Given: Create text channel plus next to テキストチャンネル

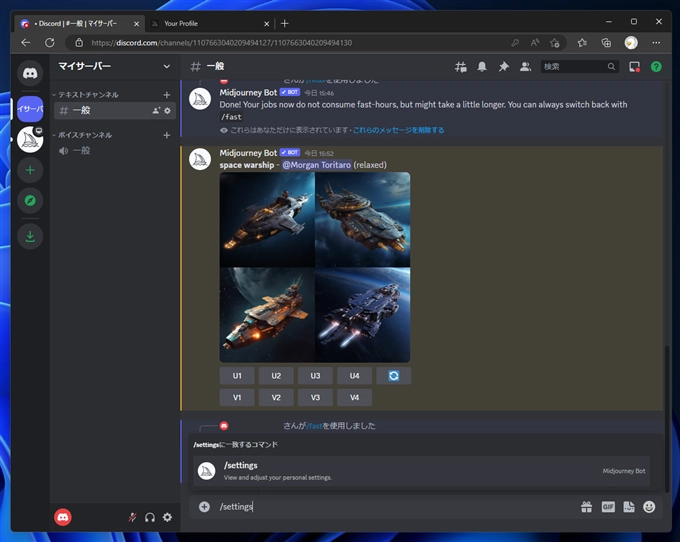Looking at the screenshot, I should [x=167, y=95].
